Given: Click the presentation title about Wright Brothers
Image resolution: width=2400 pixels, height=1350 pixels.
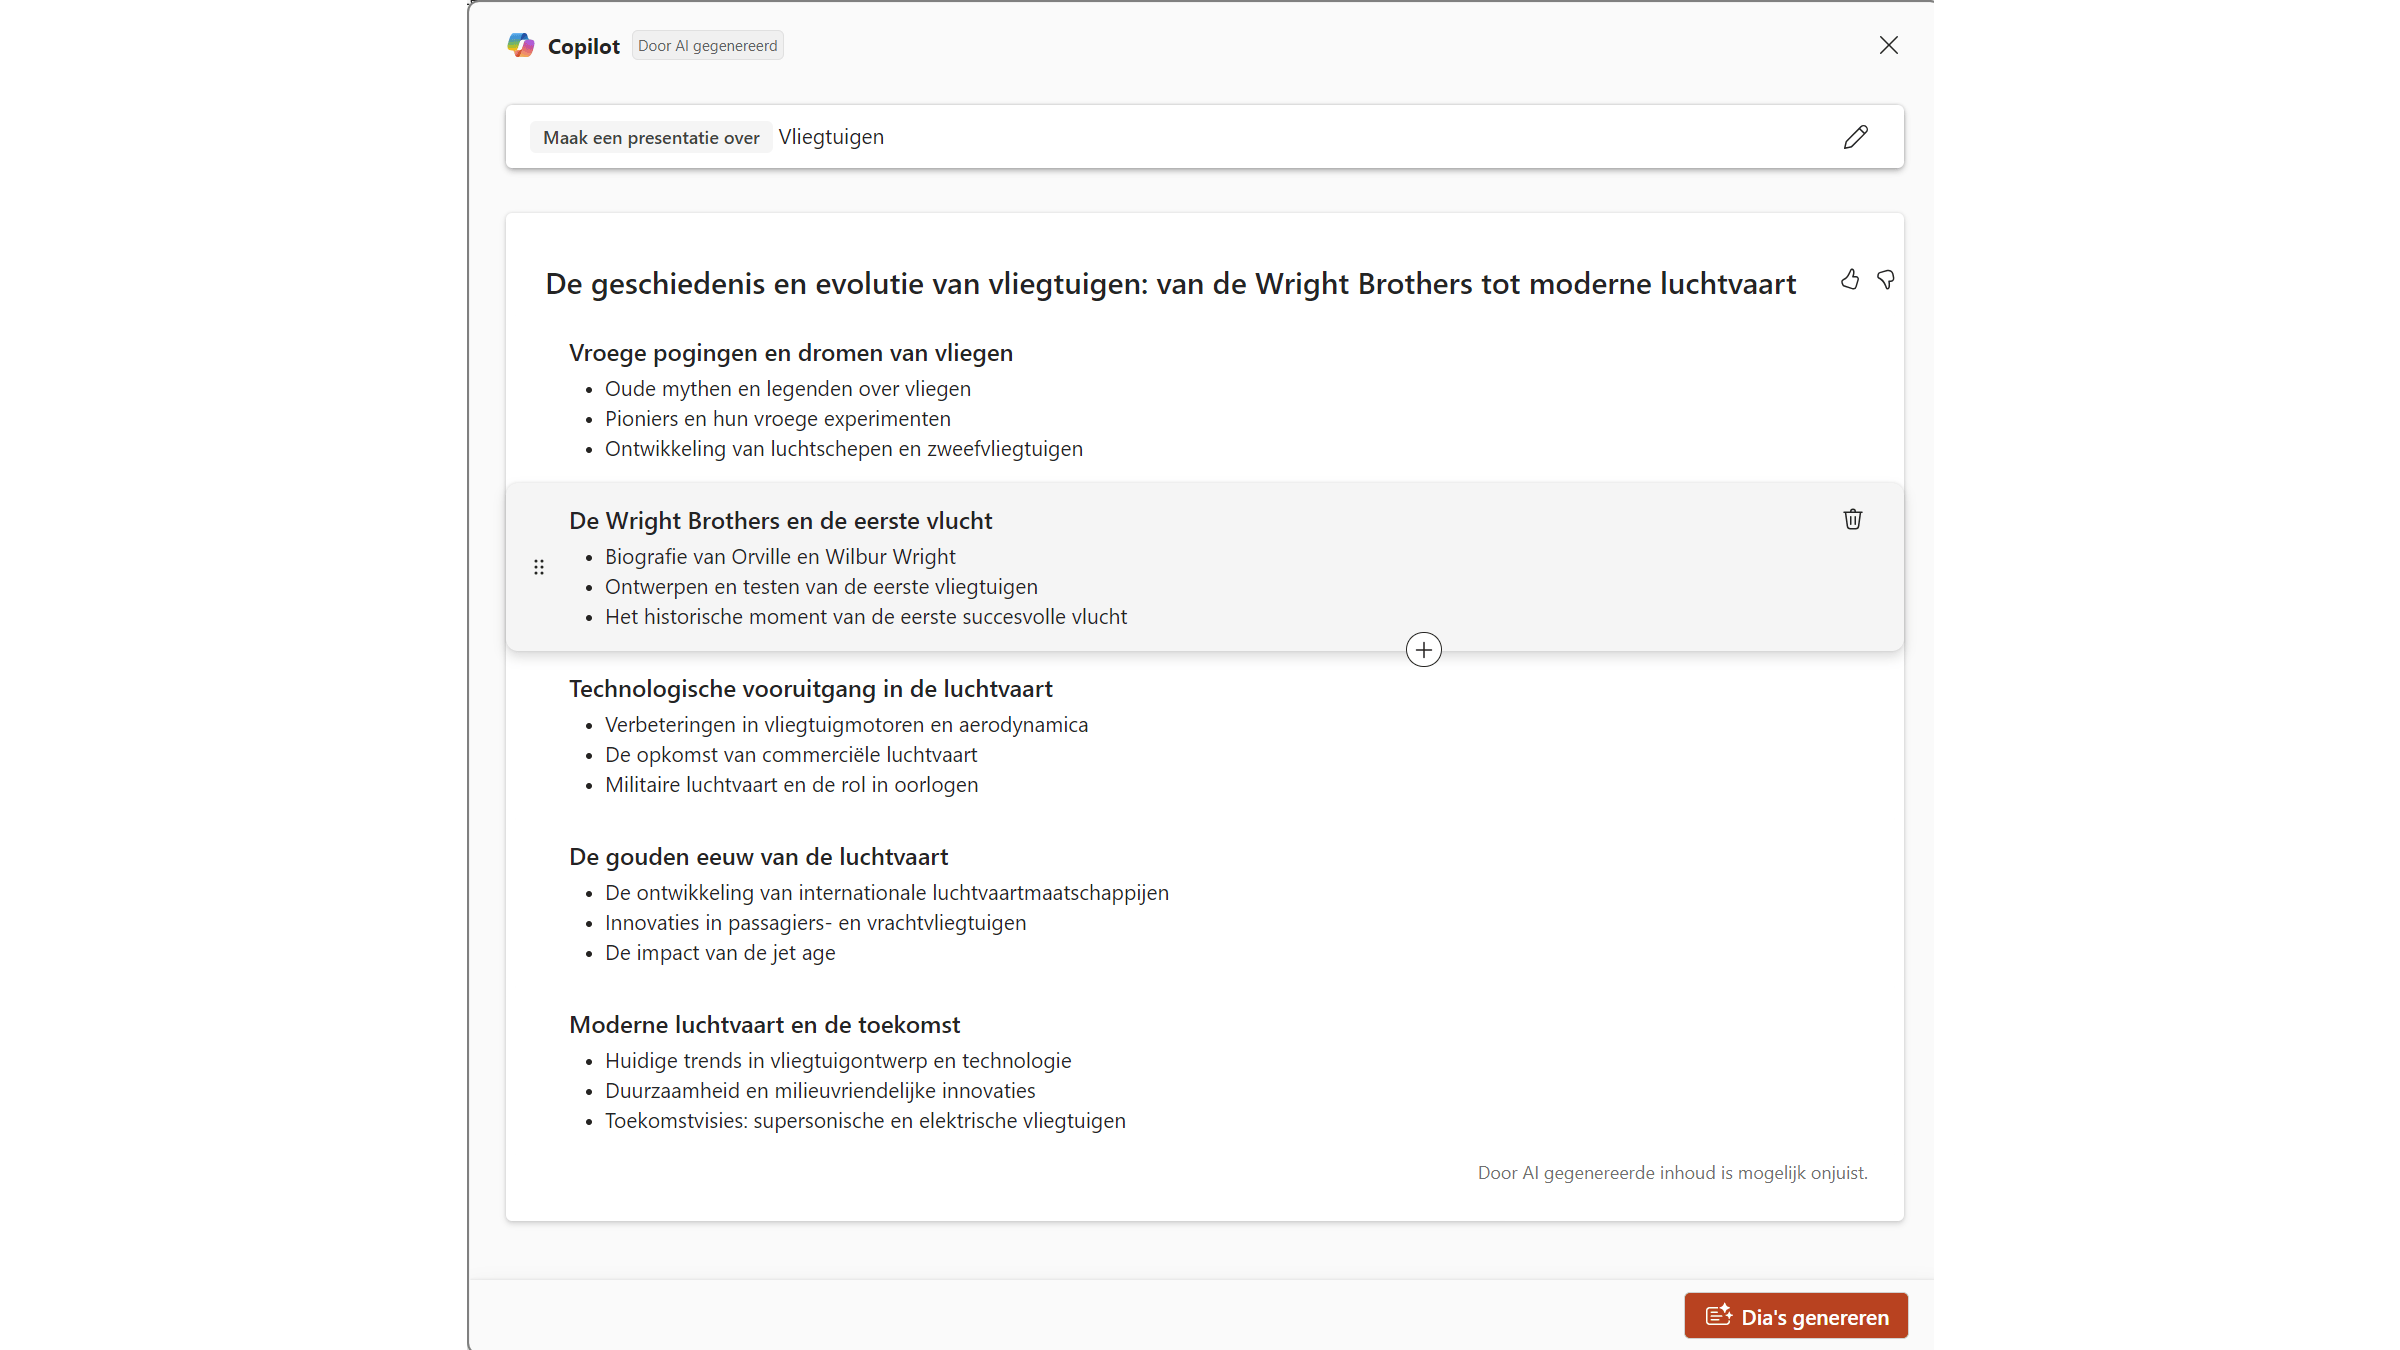Looking at the screenshot, I should tap(1170, 284).
